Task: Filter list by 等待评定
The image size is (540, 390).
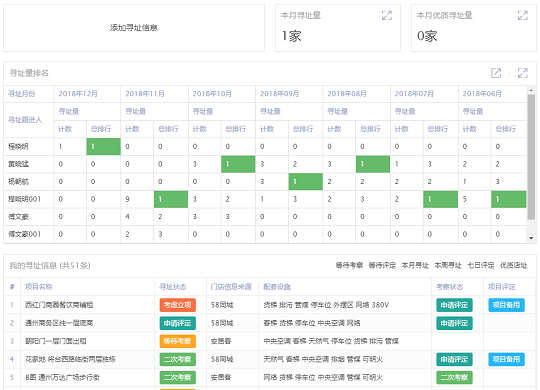Action: tap(382, 265)
